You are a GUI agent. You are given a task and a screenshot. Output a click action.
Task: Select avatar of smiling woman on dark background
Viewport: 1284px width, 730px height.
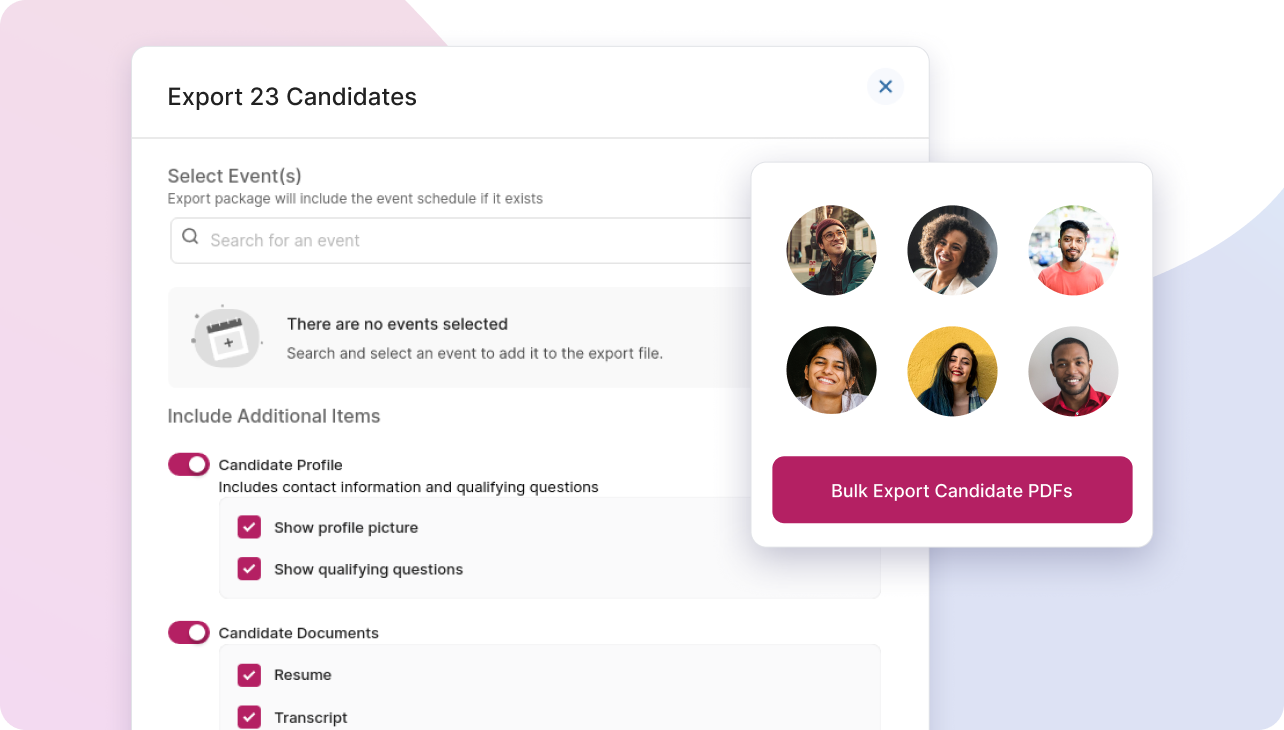[x=831, y=371]
